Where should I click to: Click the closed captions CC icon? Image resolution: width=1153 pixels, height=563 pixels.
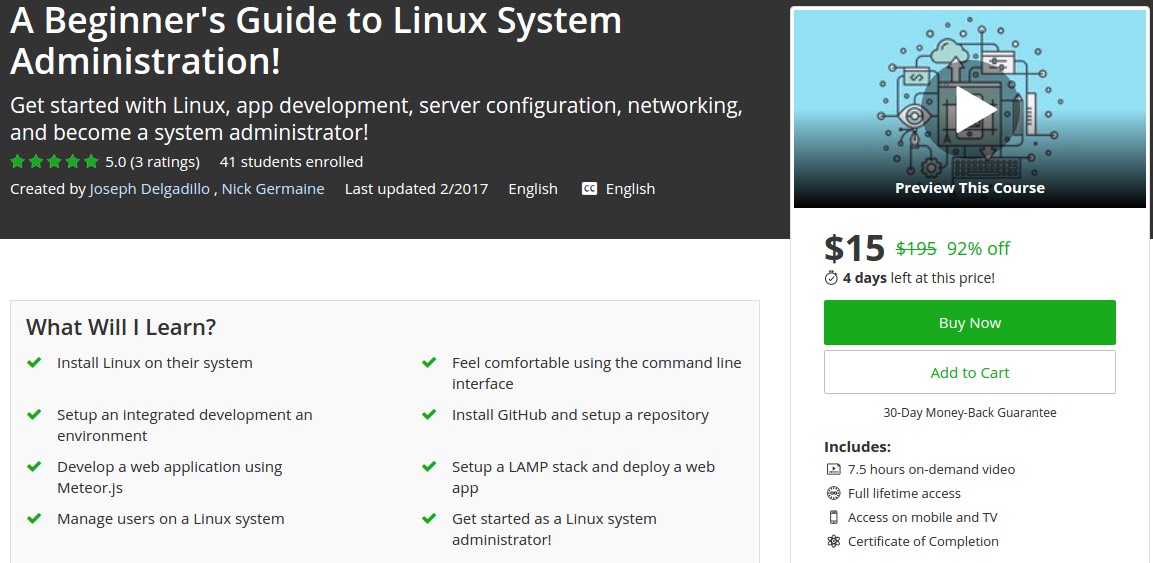point(589,189)
